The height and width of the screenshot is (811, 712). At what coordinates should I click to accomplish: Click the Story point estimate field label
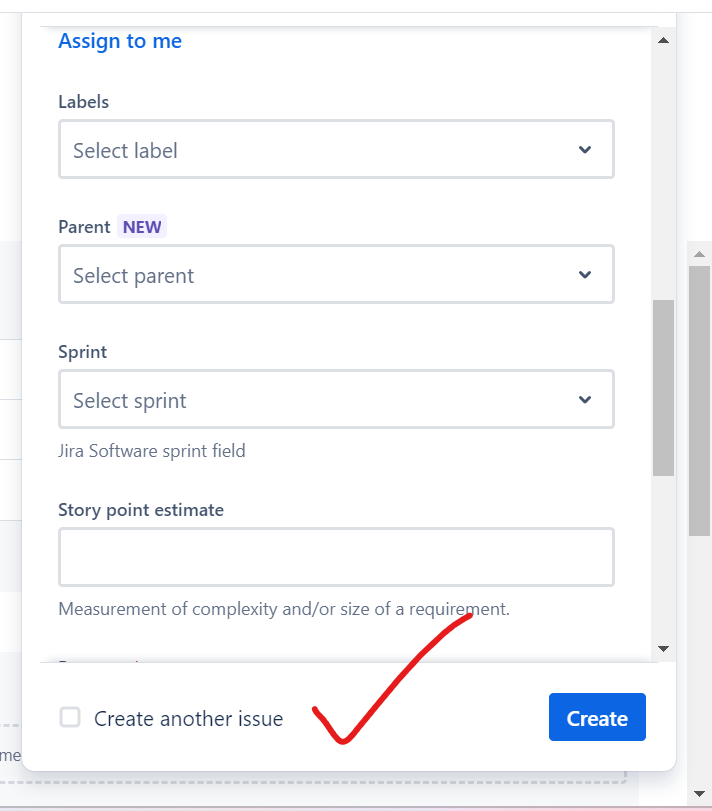tap(141, 510)
